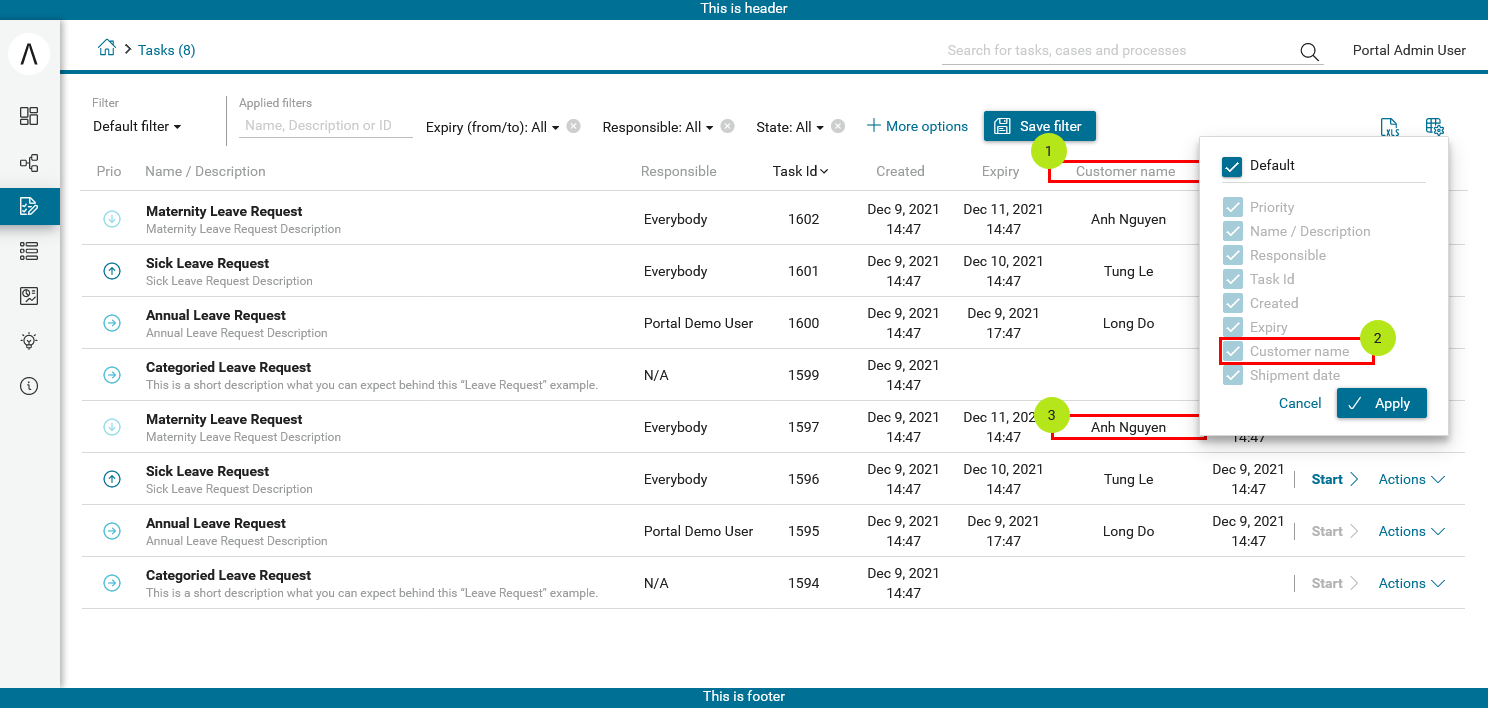
Task: Open Actions menu for task 1596
Action: coord(1412,479)
